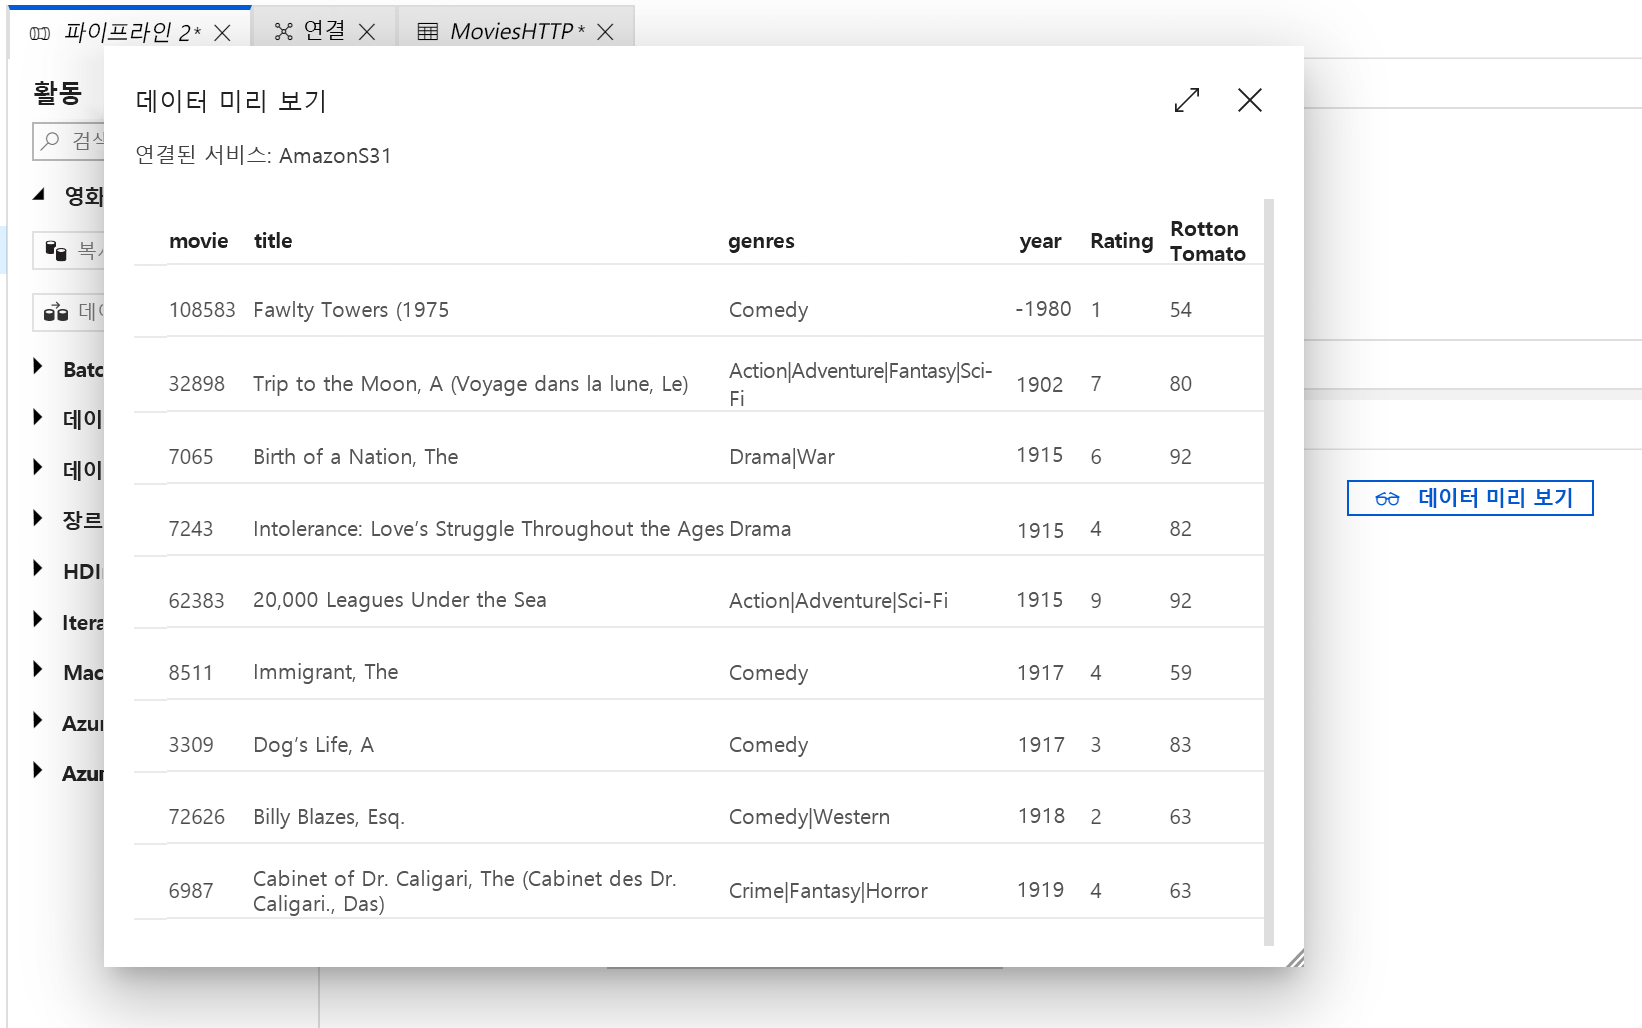Switch to the MoviesHTTP tab

click(516, 31)
